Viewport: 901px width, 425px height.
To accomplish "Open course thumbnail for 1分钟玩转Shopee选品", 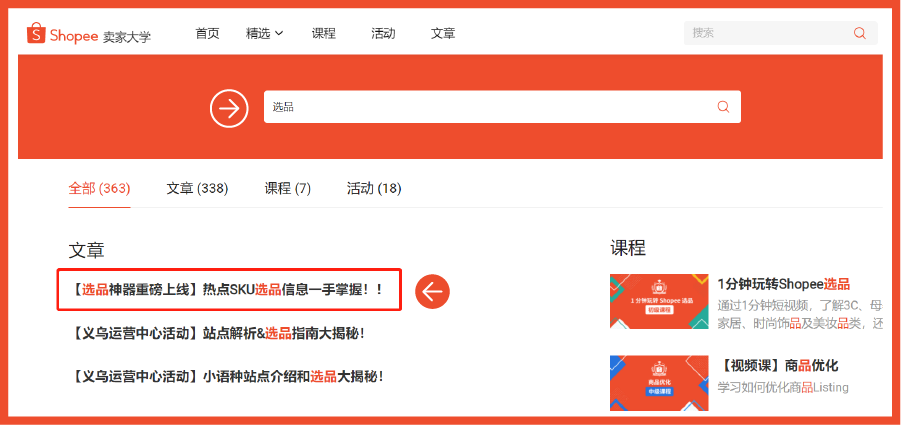I will click(x=659, y=301).
